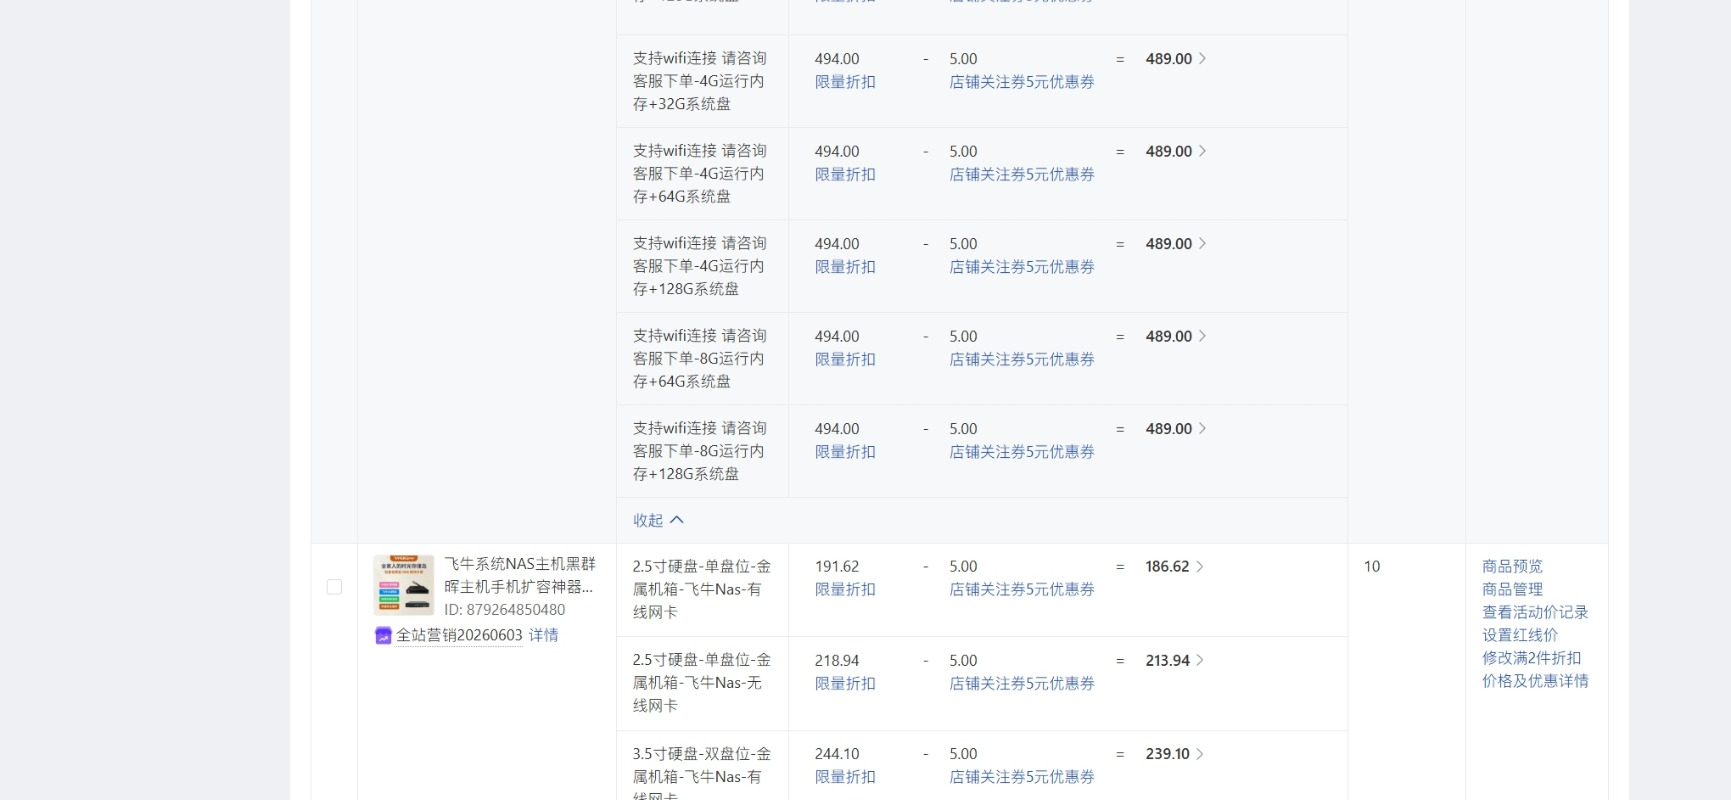
Task: Click 详情 link next to 全站营销20260603
Action: 543,635
